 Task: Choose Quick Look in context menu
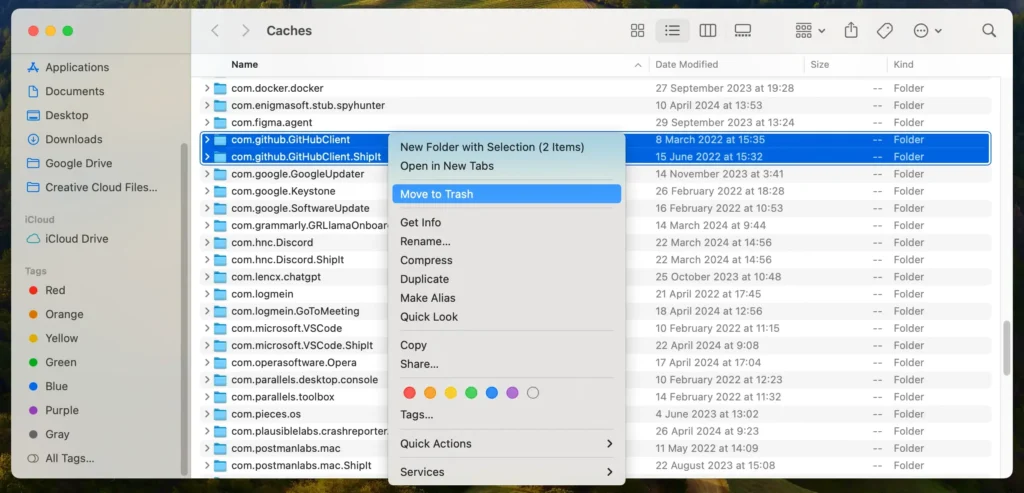(x=506, y=317)
